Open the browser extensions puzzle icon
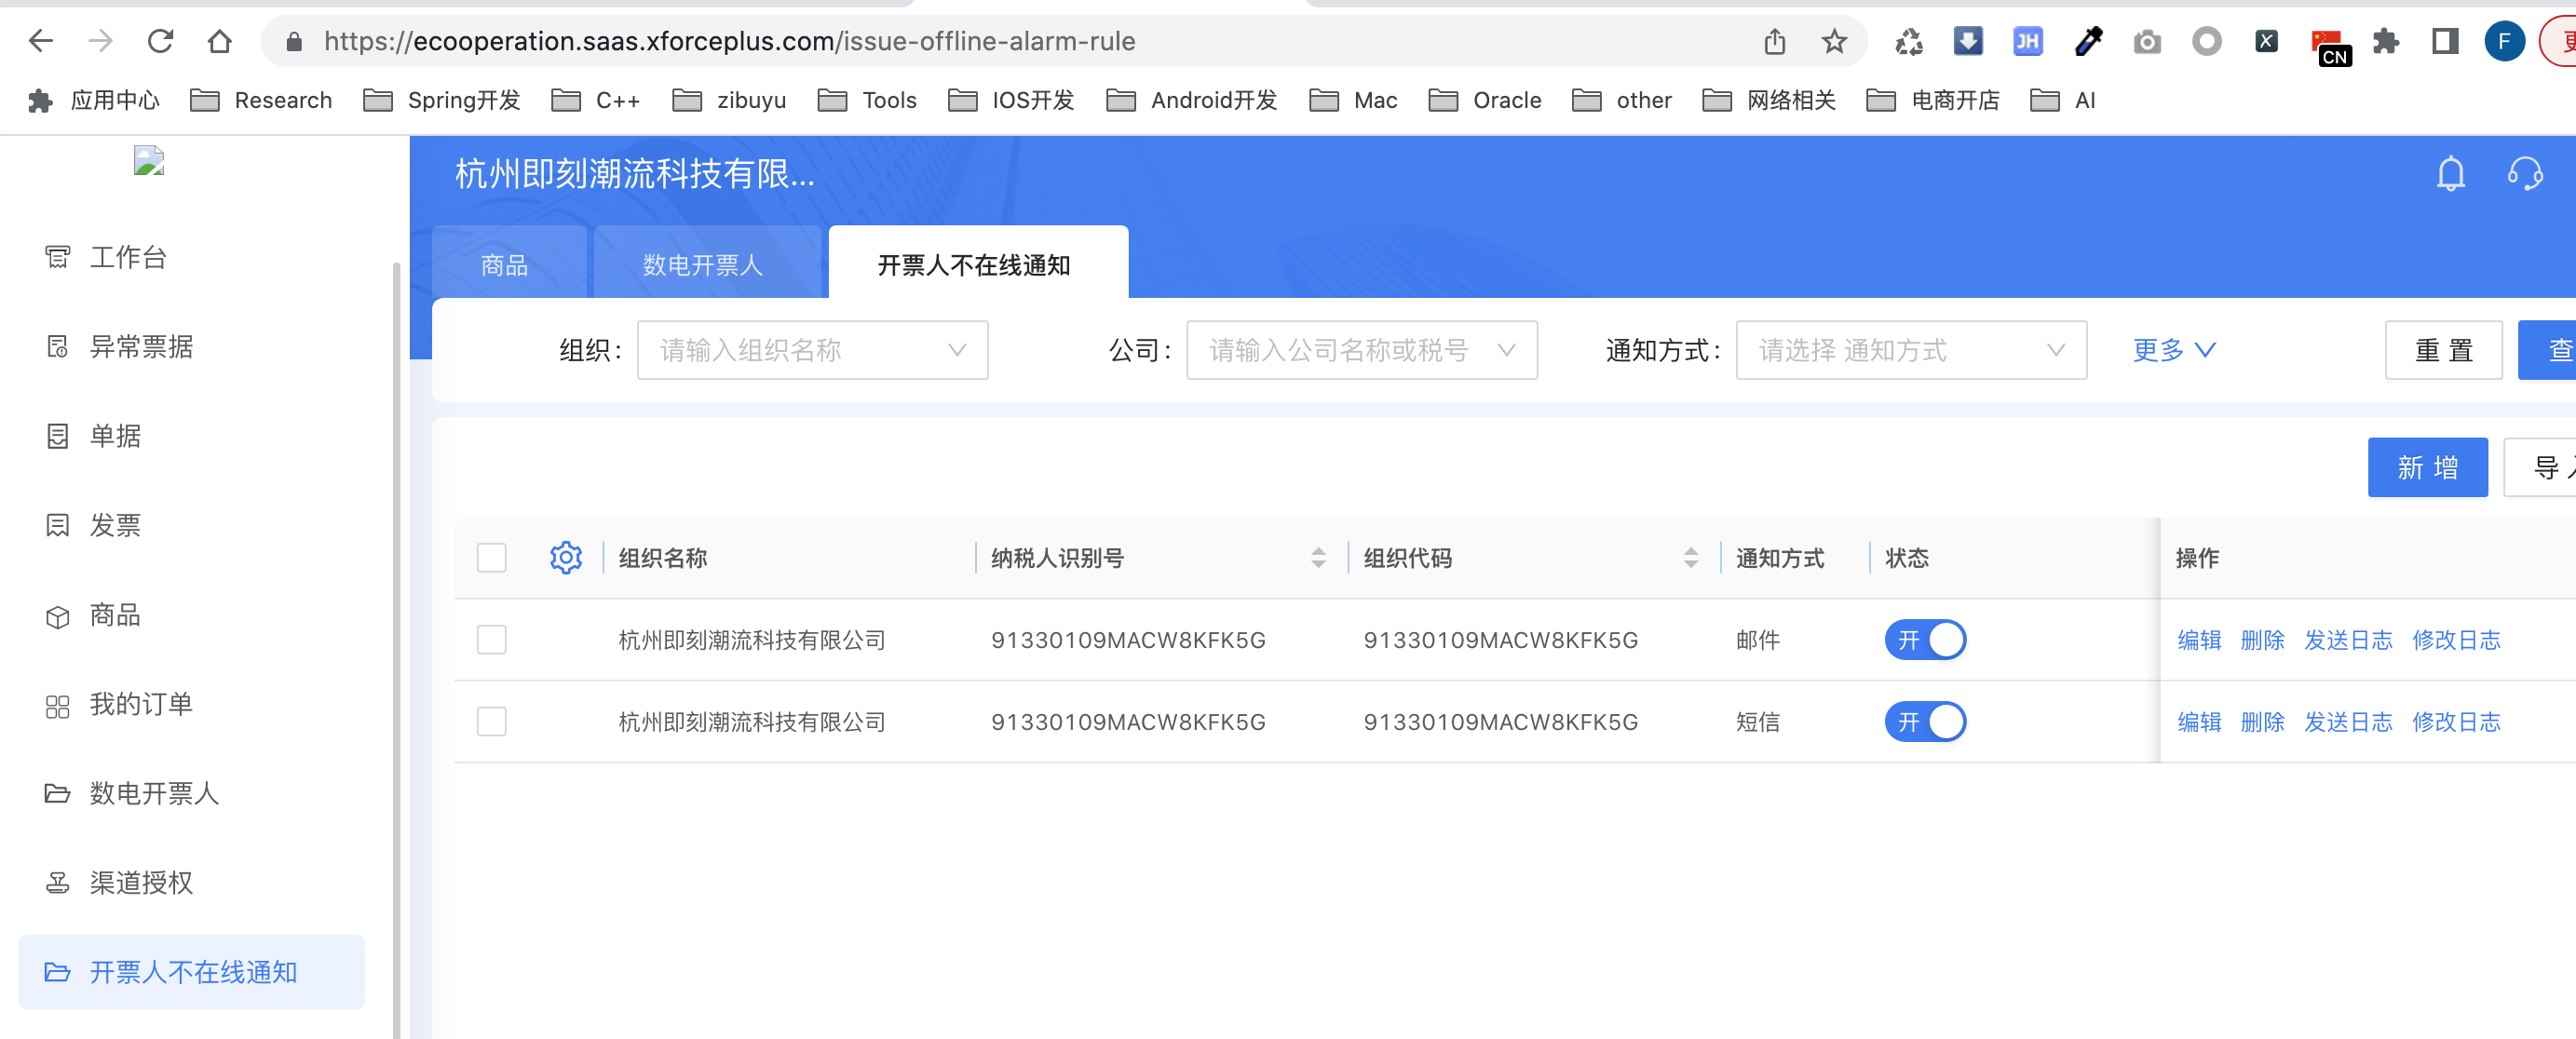The width and height of the screenshot is (2576, 1039). pos(2386,41)
